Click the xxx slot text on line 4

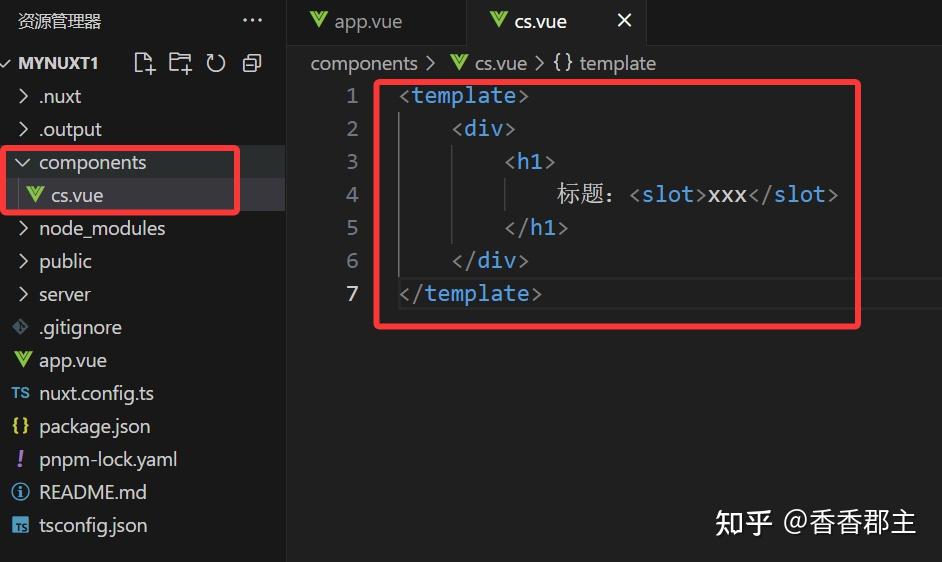pyautogui.click(x=727, y=195)
